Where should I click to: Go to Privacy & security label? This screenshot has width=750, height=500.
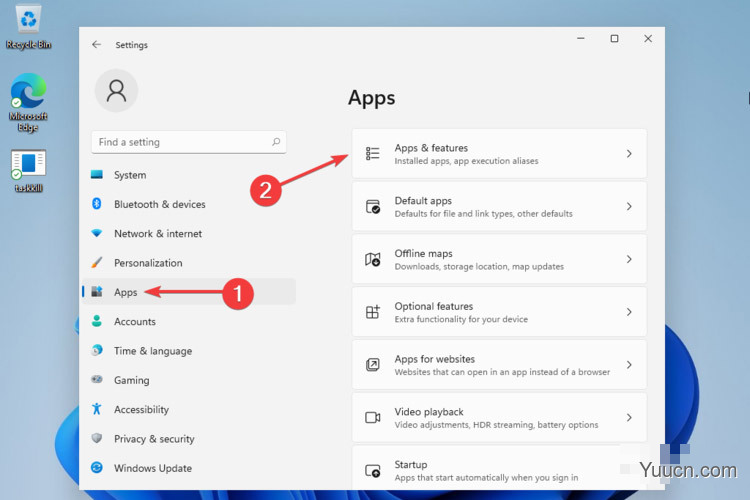pos(154,439)
